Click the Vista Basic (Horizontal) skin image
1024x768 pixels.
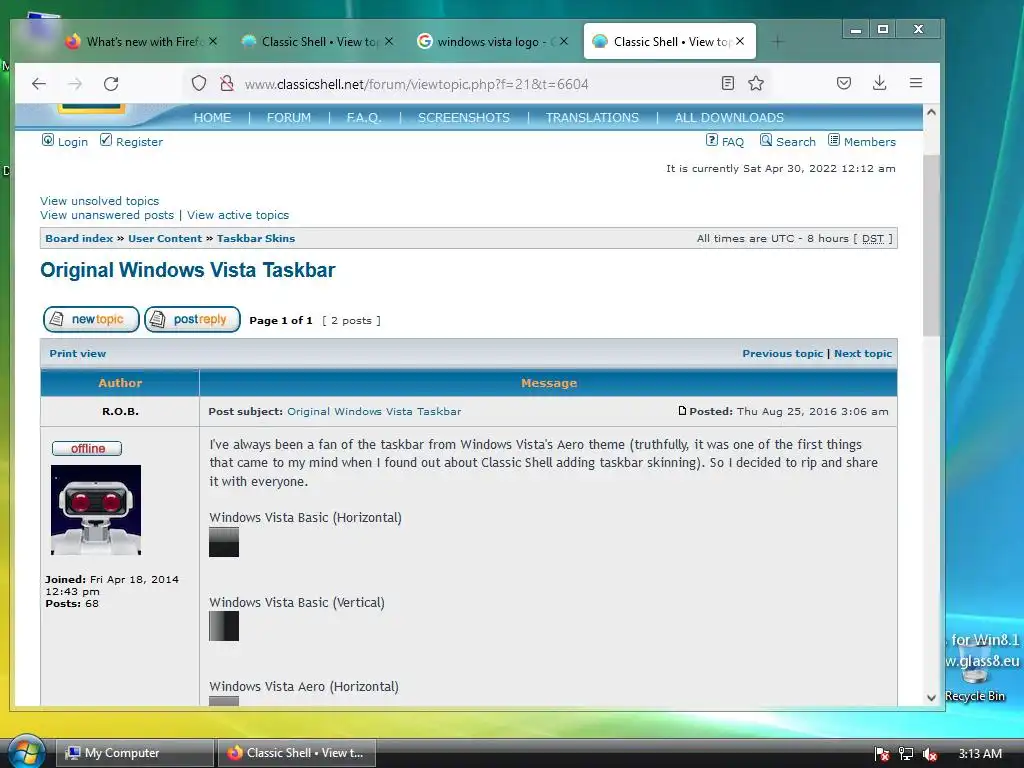[224, 542]
